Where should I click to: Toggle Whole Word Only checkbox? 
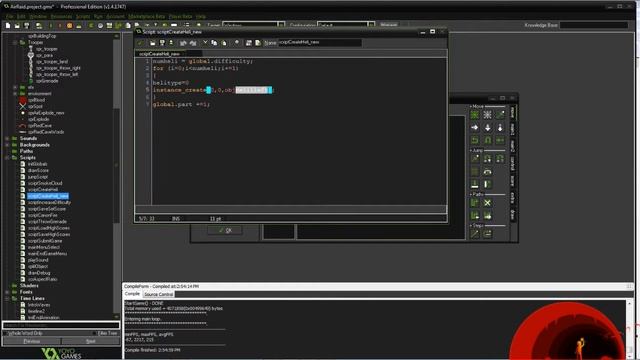click(5, 333)
